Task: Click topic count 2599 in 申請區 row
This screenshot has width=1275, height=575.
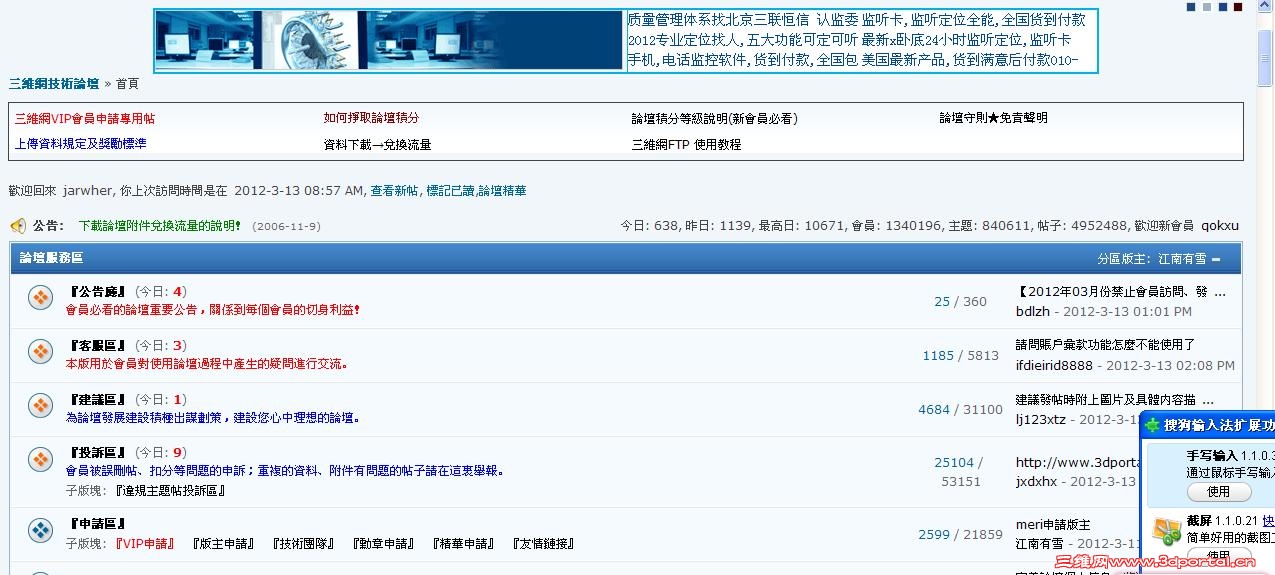Action: click(x=934, y=535)
